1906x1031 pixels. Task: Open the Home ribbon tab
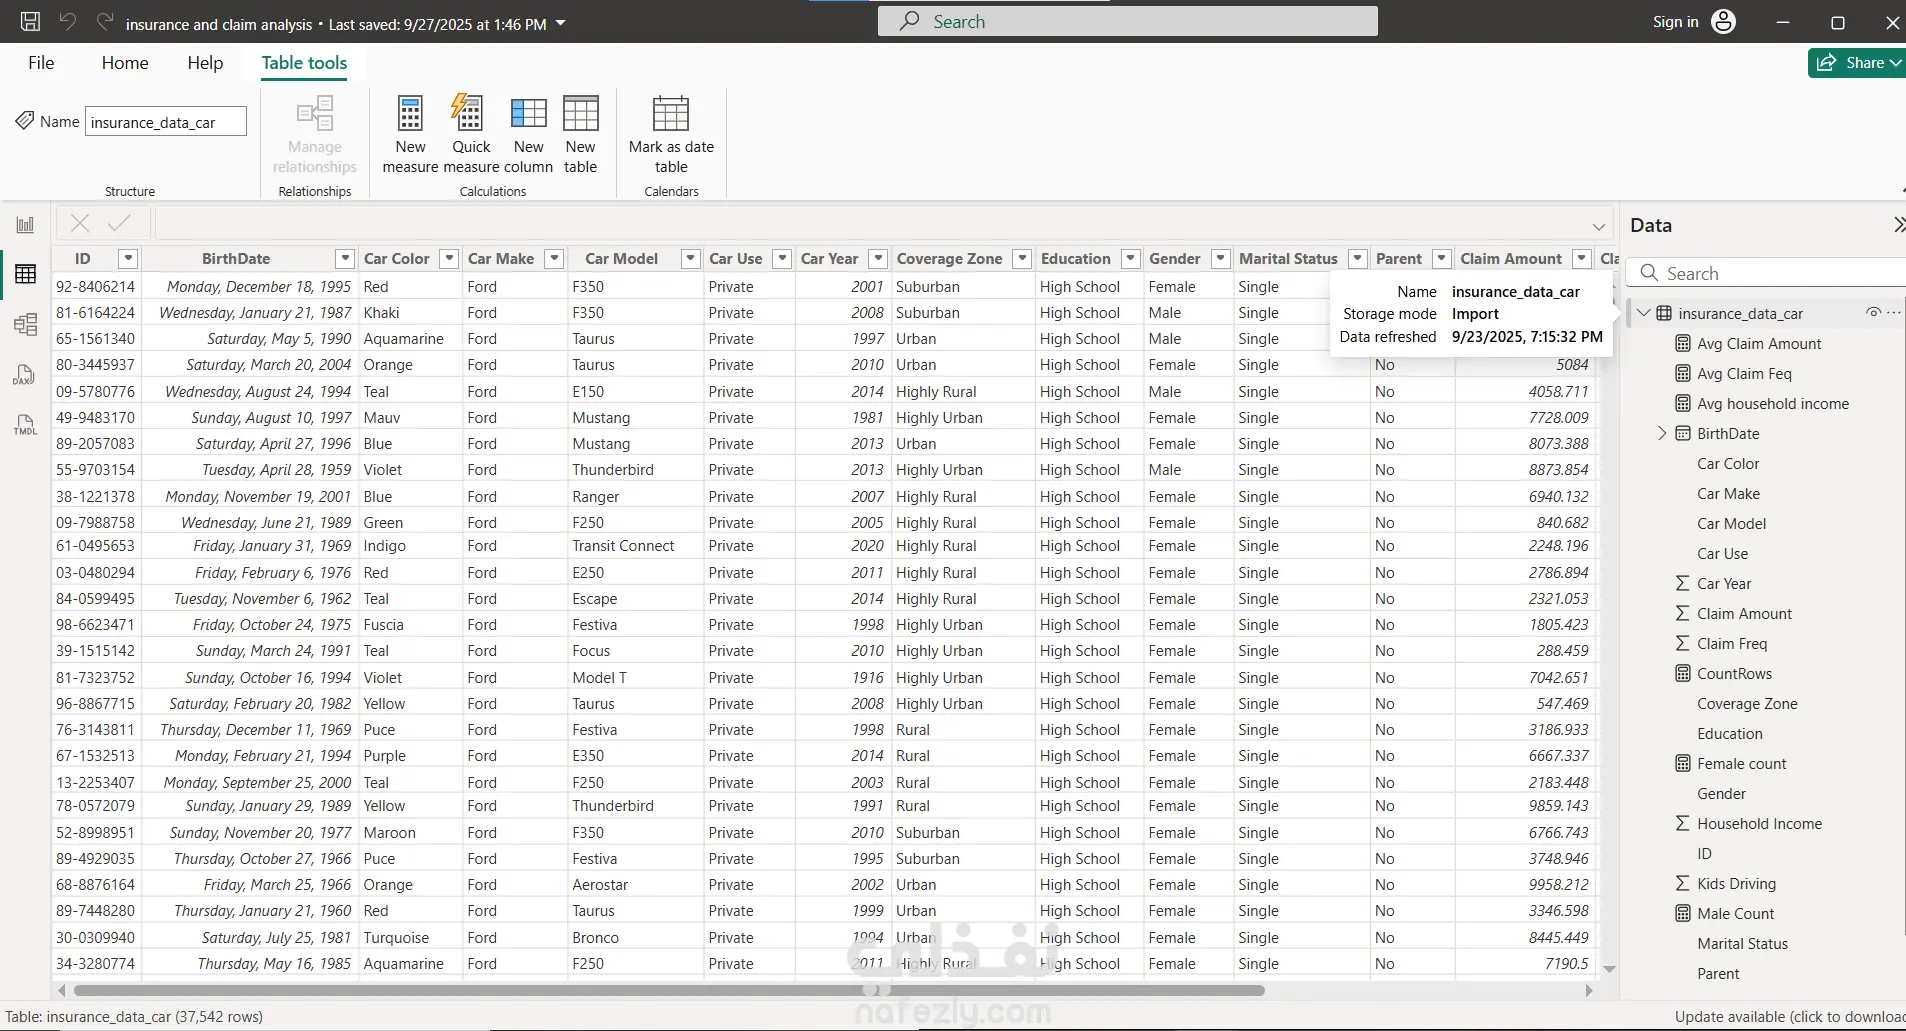coord(125,63)
